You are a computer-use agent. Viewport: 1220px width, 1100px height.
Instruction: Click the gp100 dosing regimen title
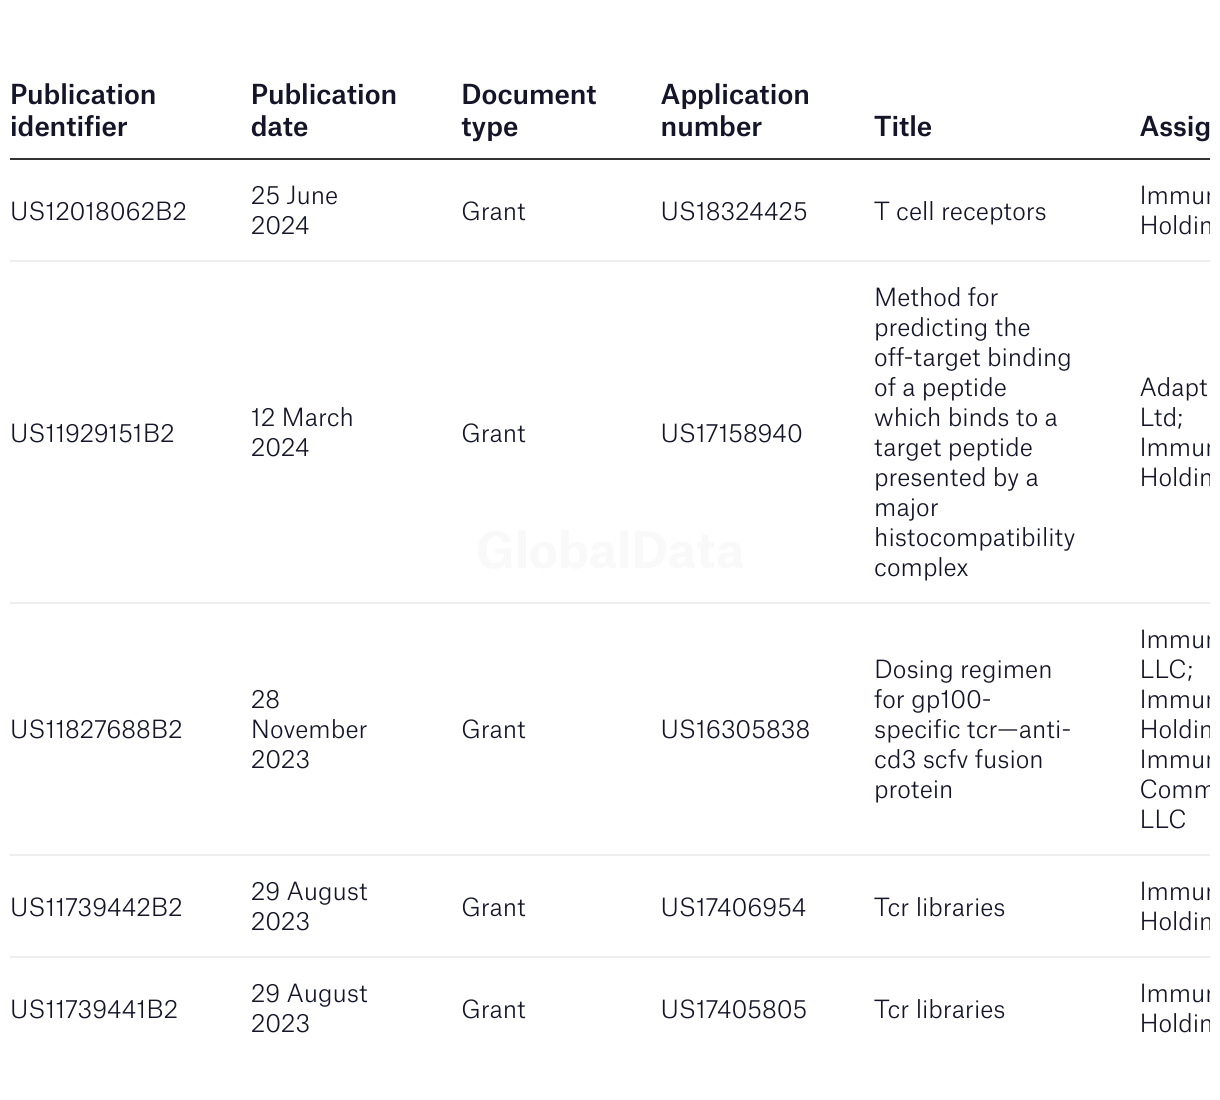(971, 730)
